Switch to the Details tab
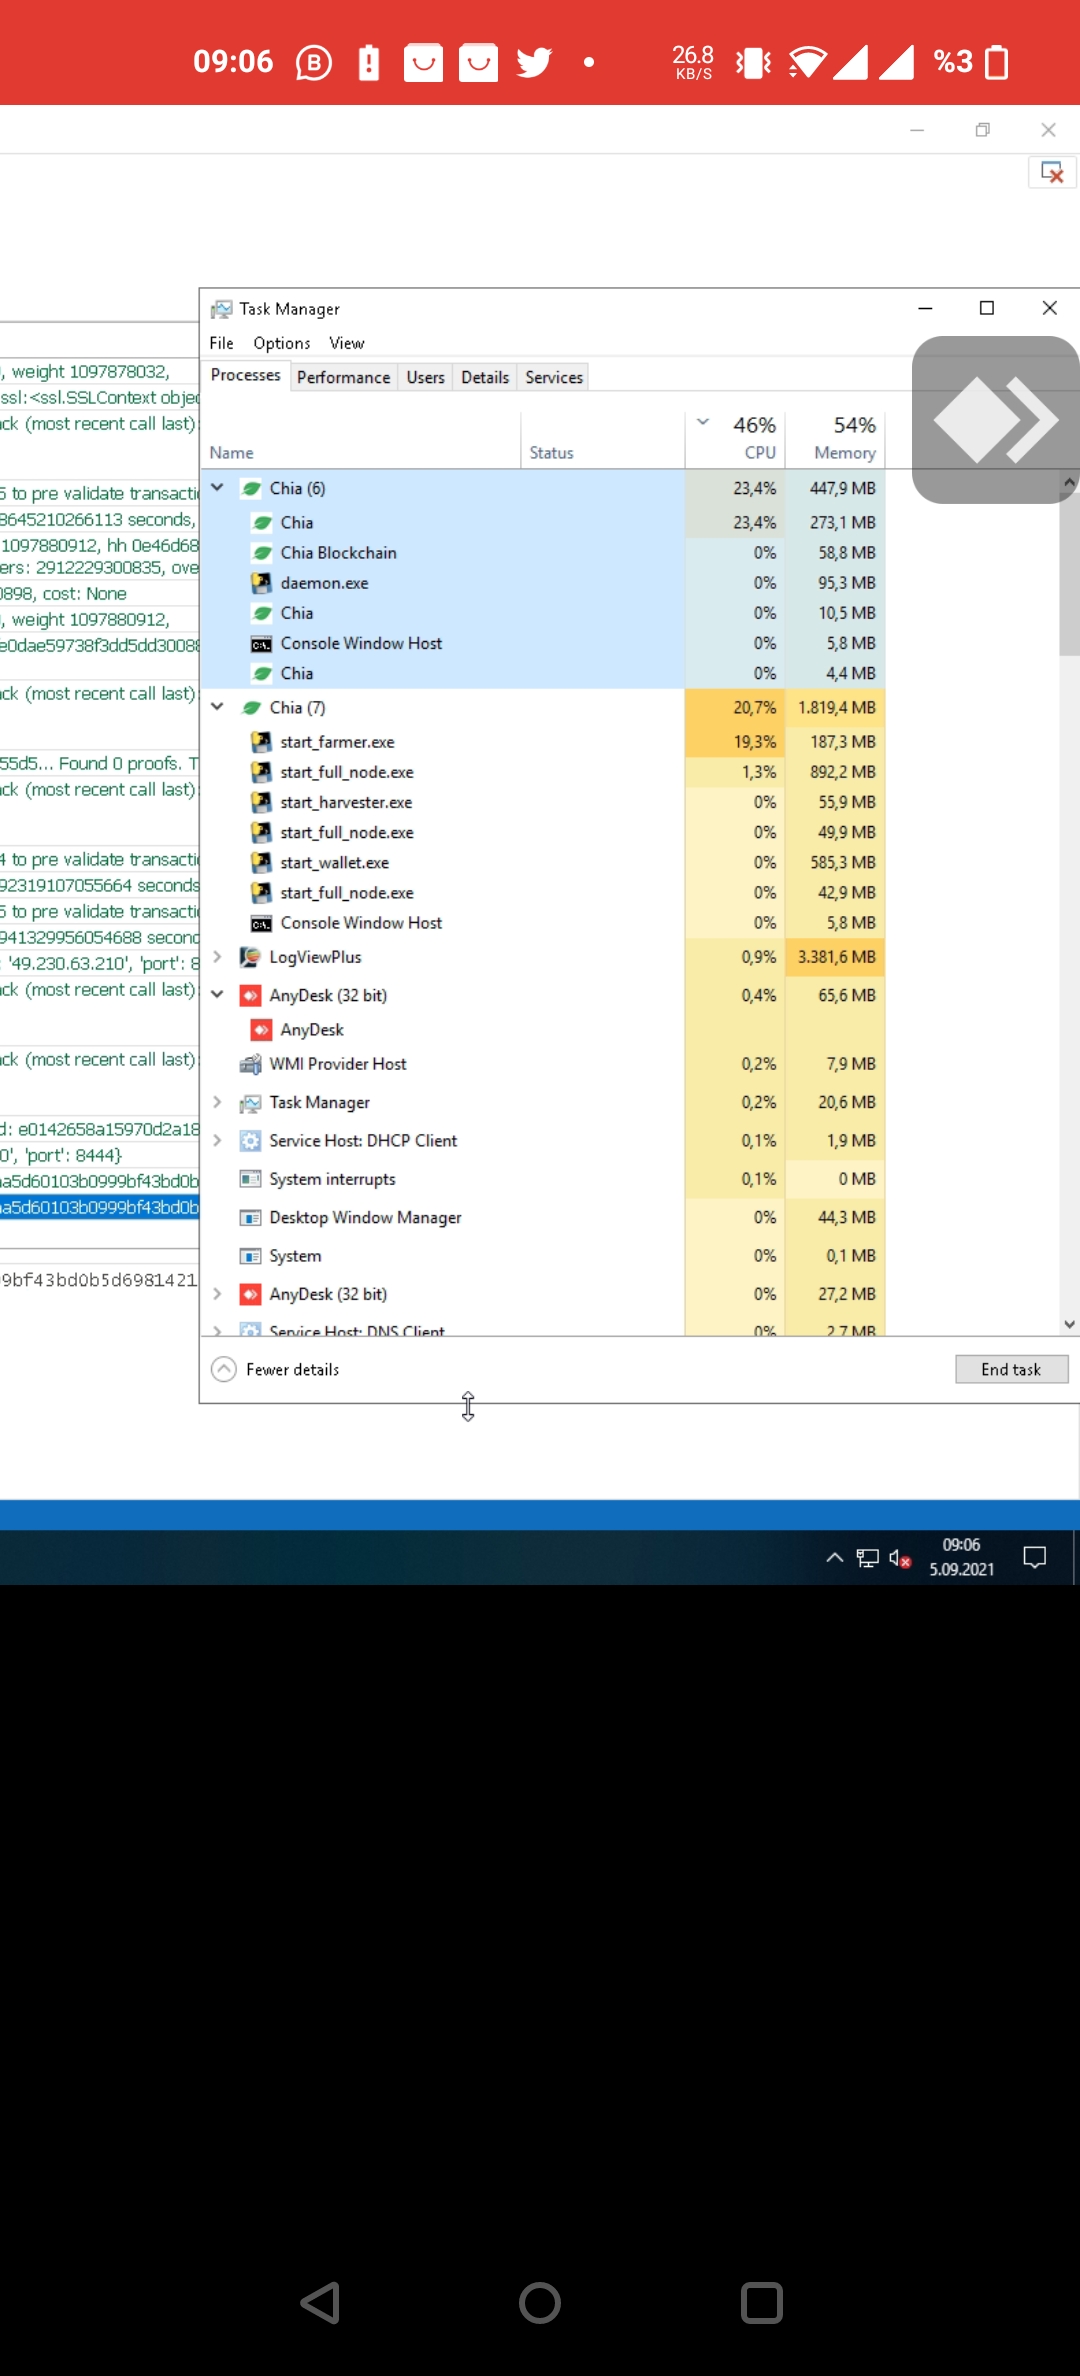 pos(485,377)
